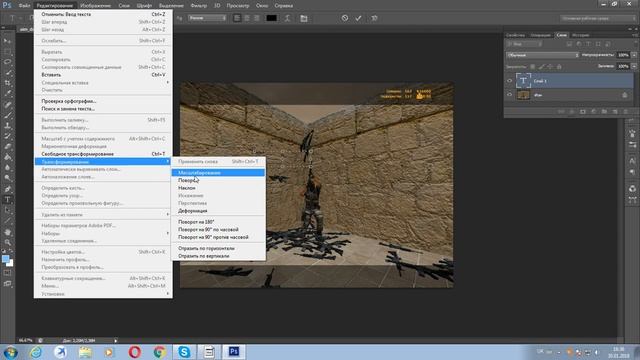
Task: Commit current edits with checkmark
Action: (358, 18)
